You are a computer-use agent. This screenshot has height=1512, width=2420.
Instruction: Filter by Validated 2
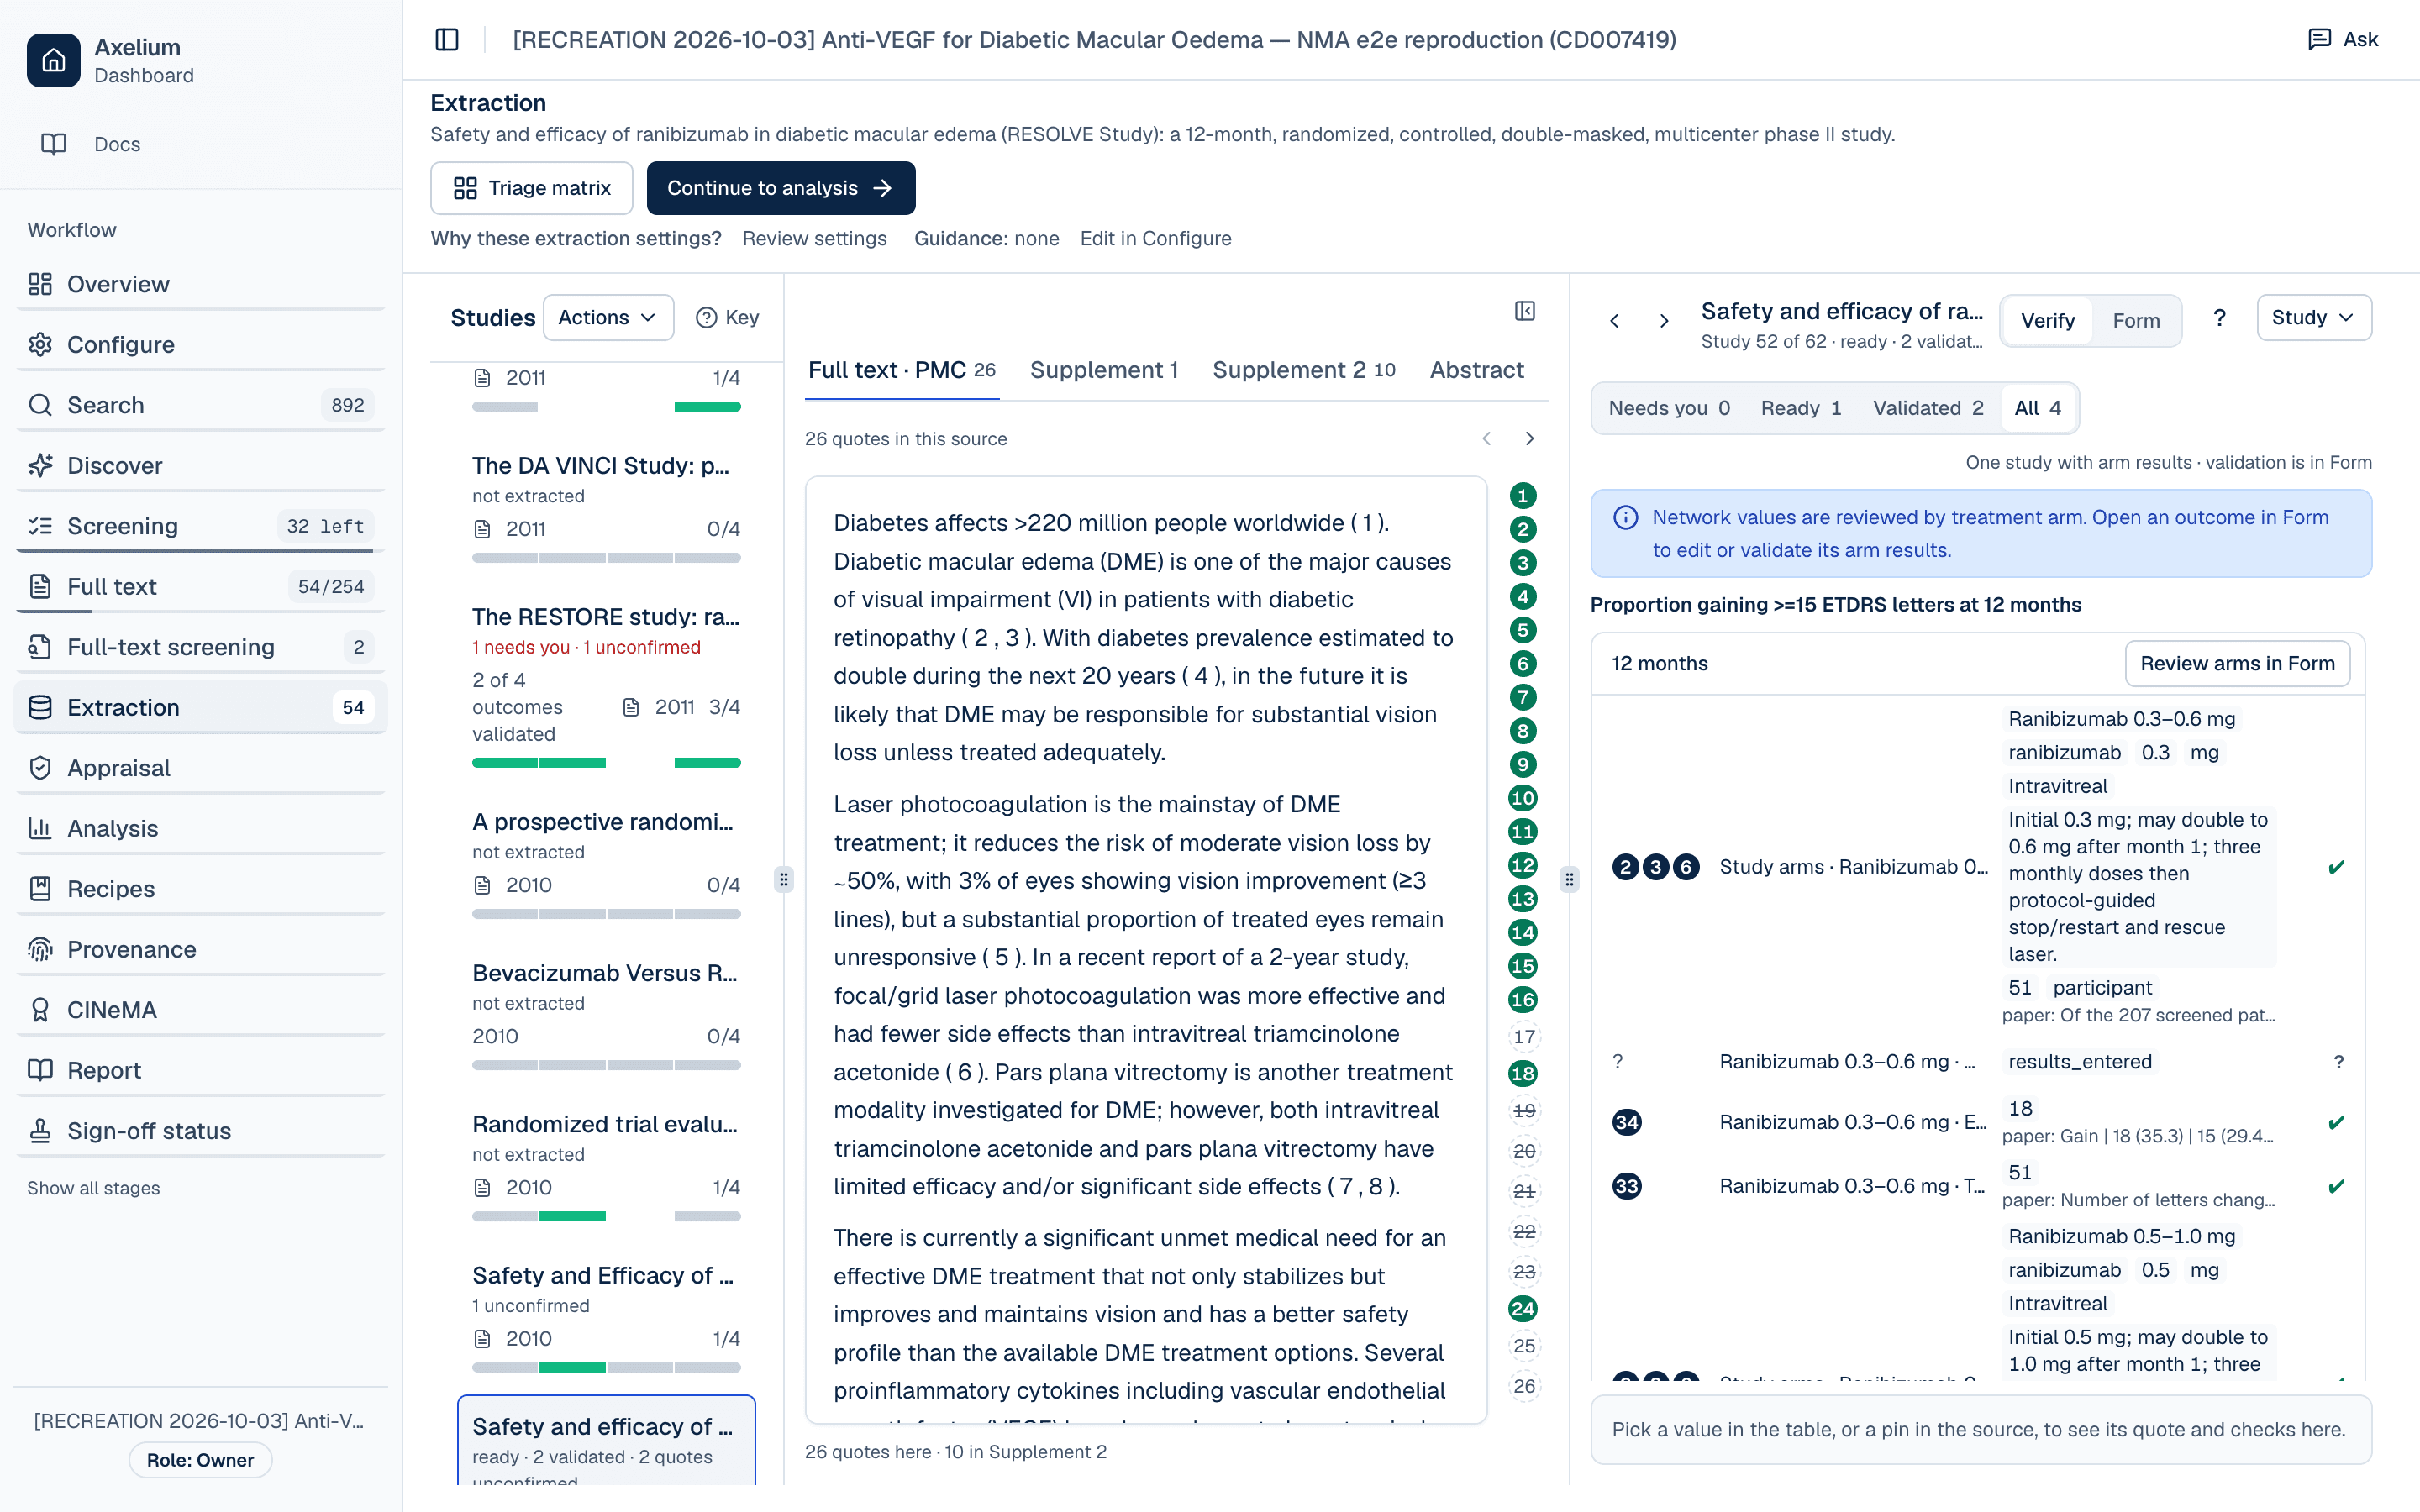(x=1927, y=408)
